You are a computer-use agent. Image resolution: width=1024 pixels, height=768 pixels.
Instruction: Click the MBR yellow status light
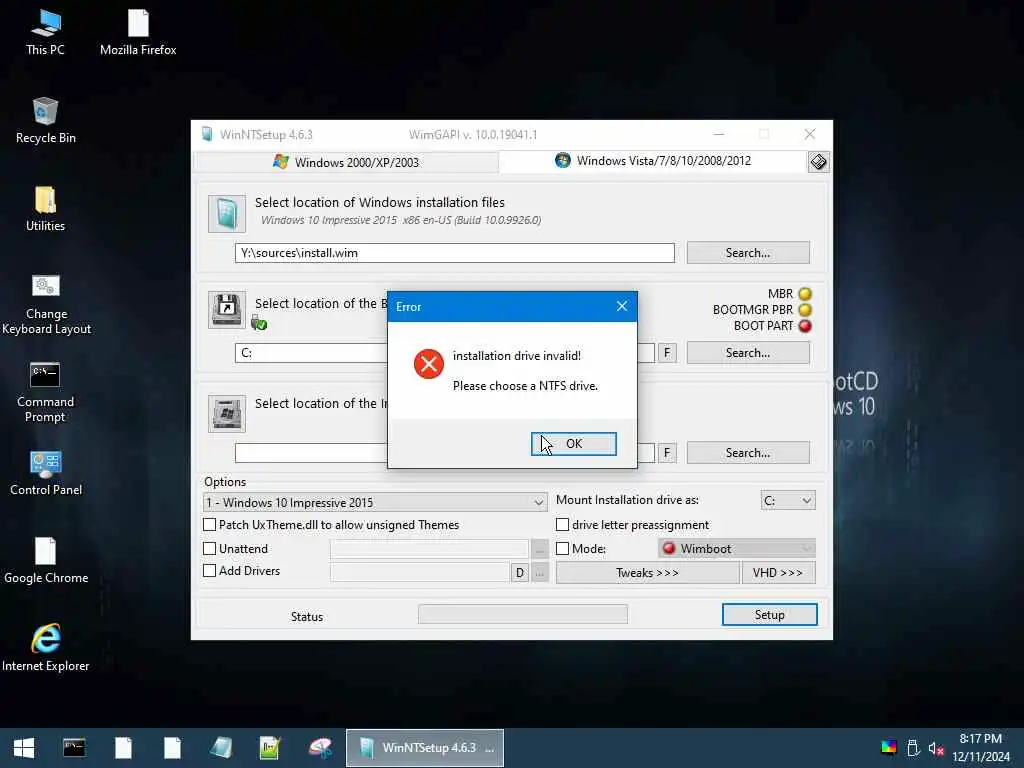coord(805,294)
